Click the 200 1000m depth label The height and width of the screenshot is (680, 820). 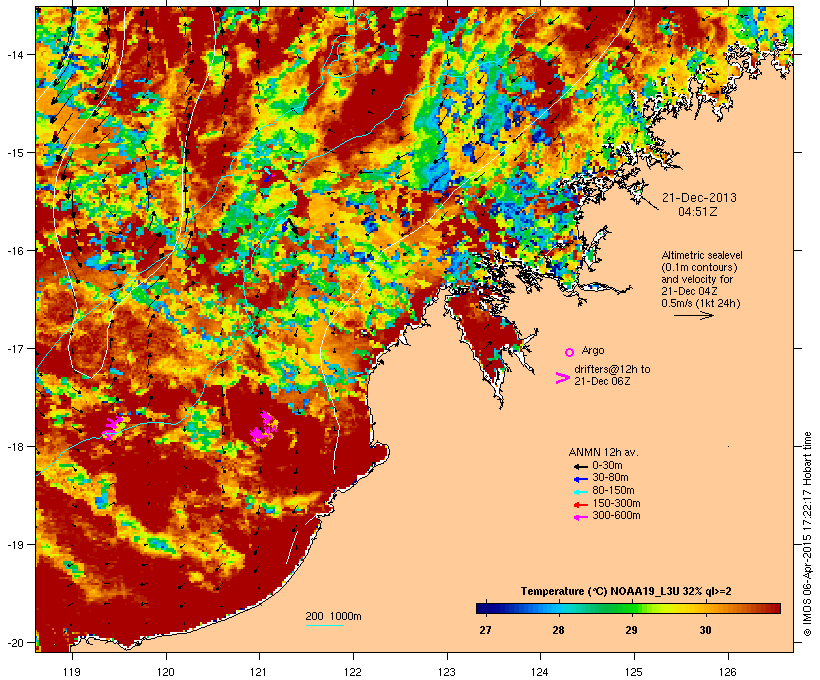[333, 616]
